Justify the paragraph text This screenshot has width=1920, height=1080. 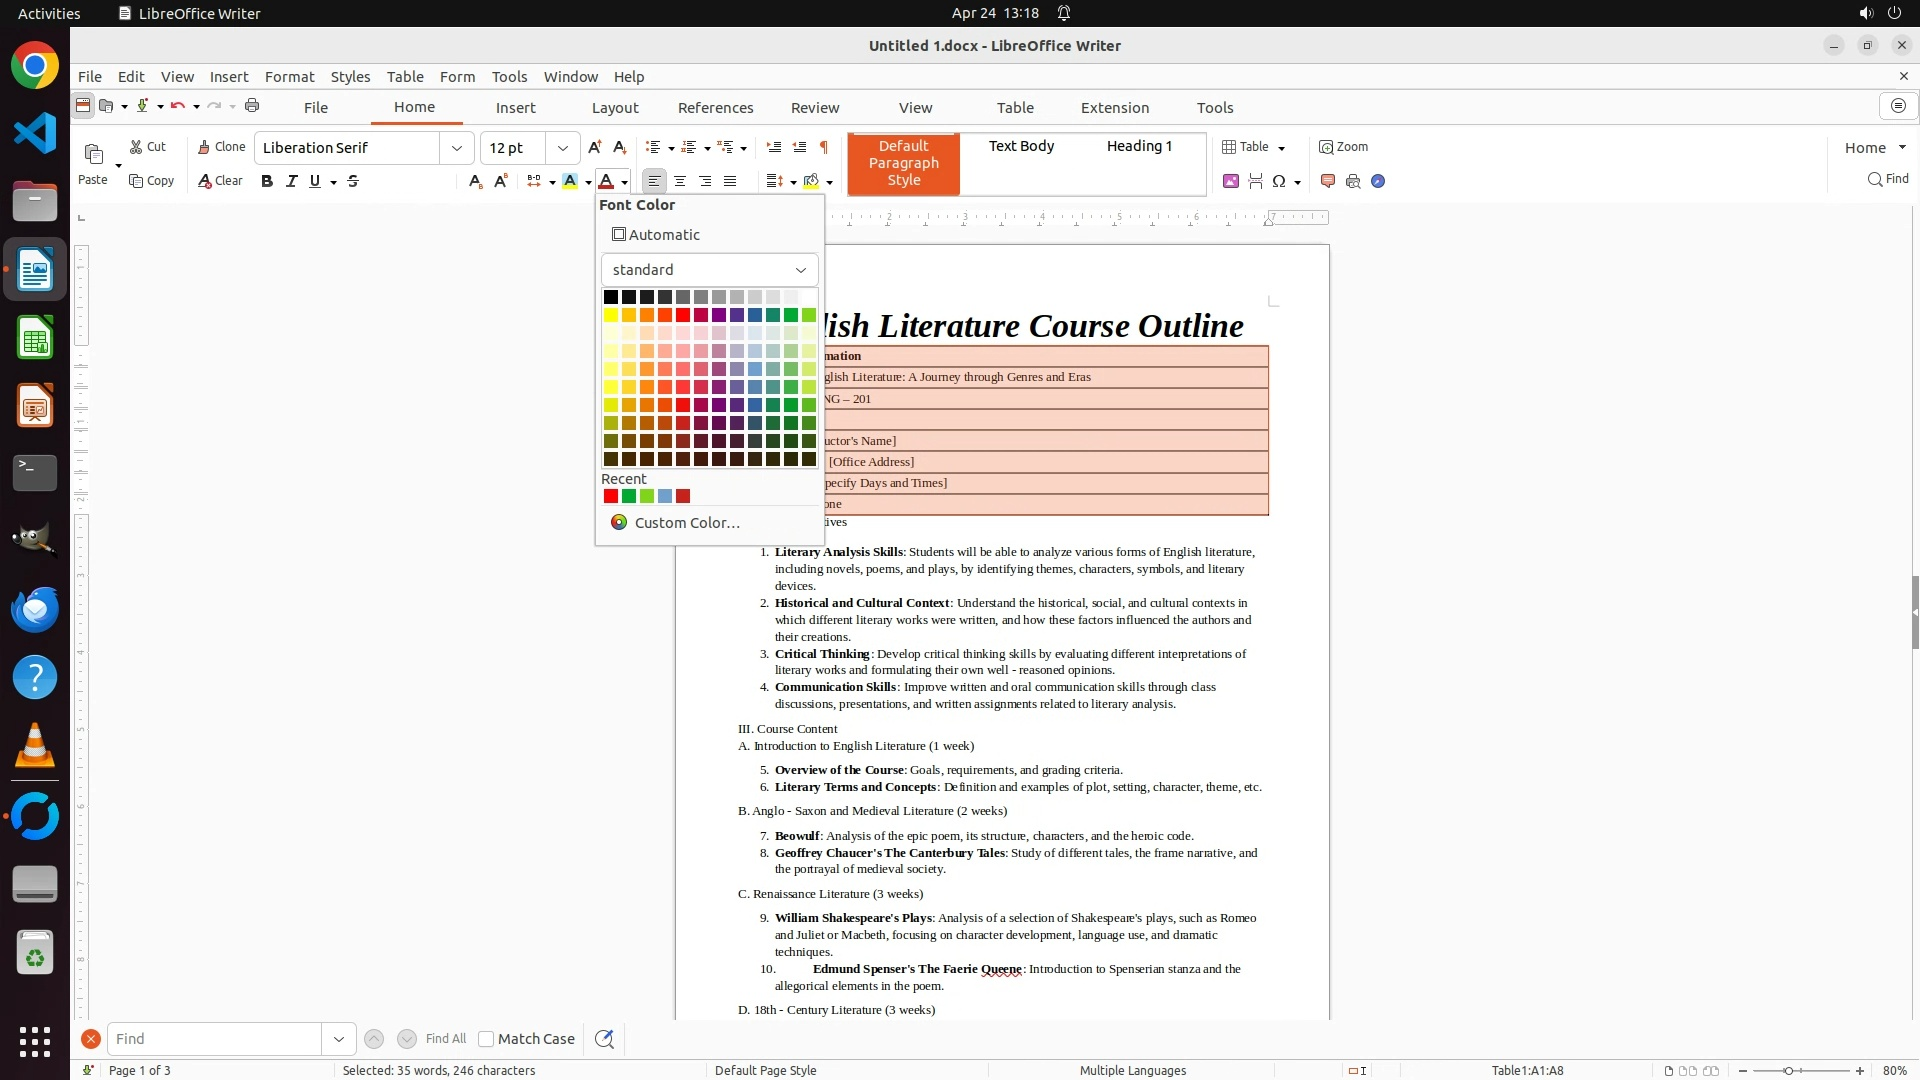point(730,181)
